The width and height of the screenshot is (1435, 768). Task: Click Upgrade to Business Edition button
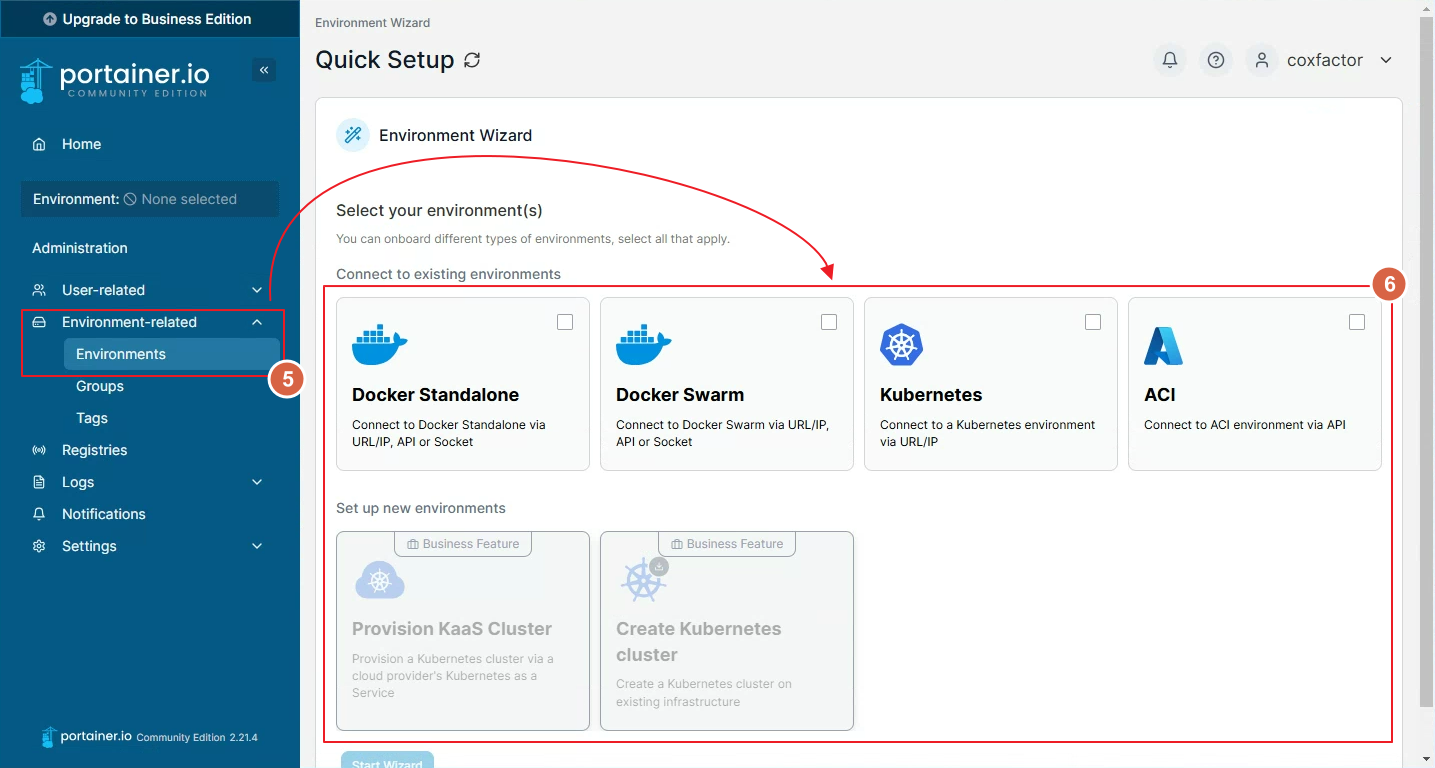pyautogui.click(x=150, y=19)
